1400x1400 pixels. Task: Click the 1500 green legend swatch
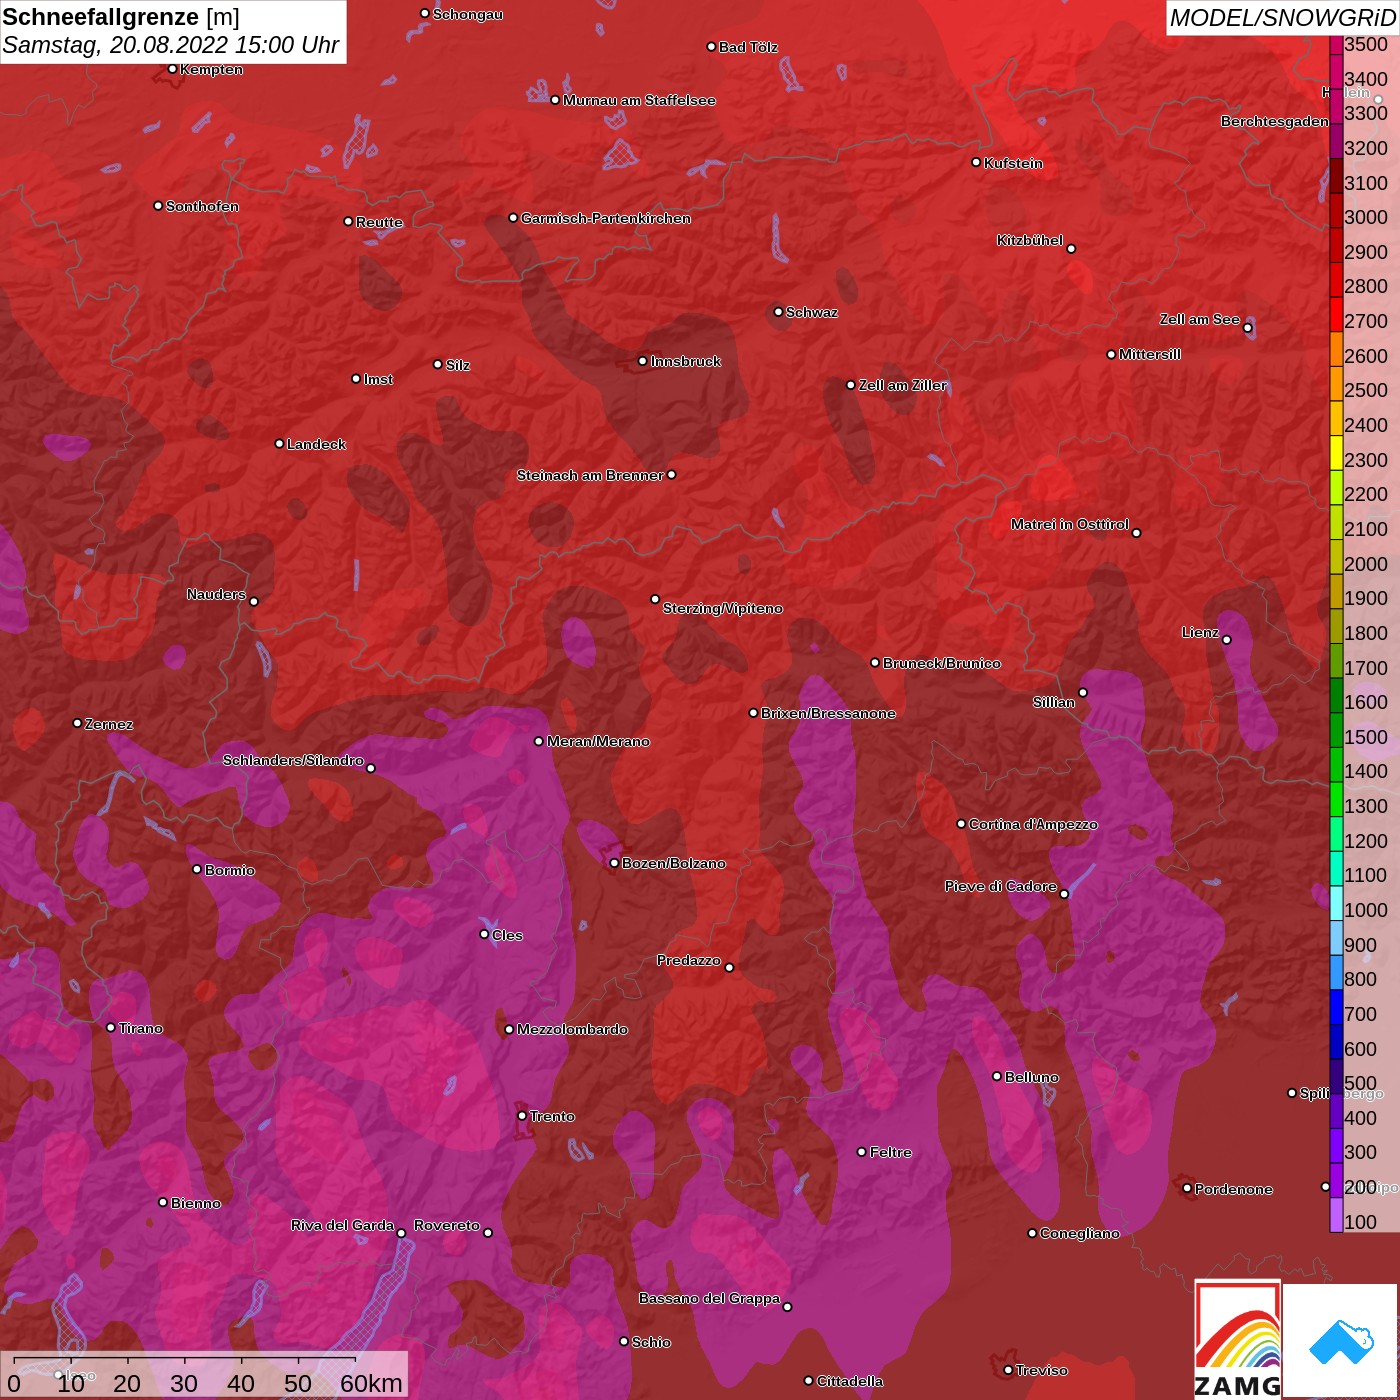1336,731
